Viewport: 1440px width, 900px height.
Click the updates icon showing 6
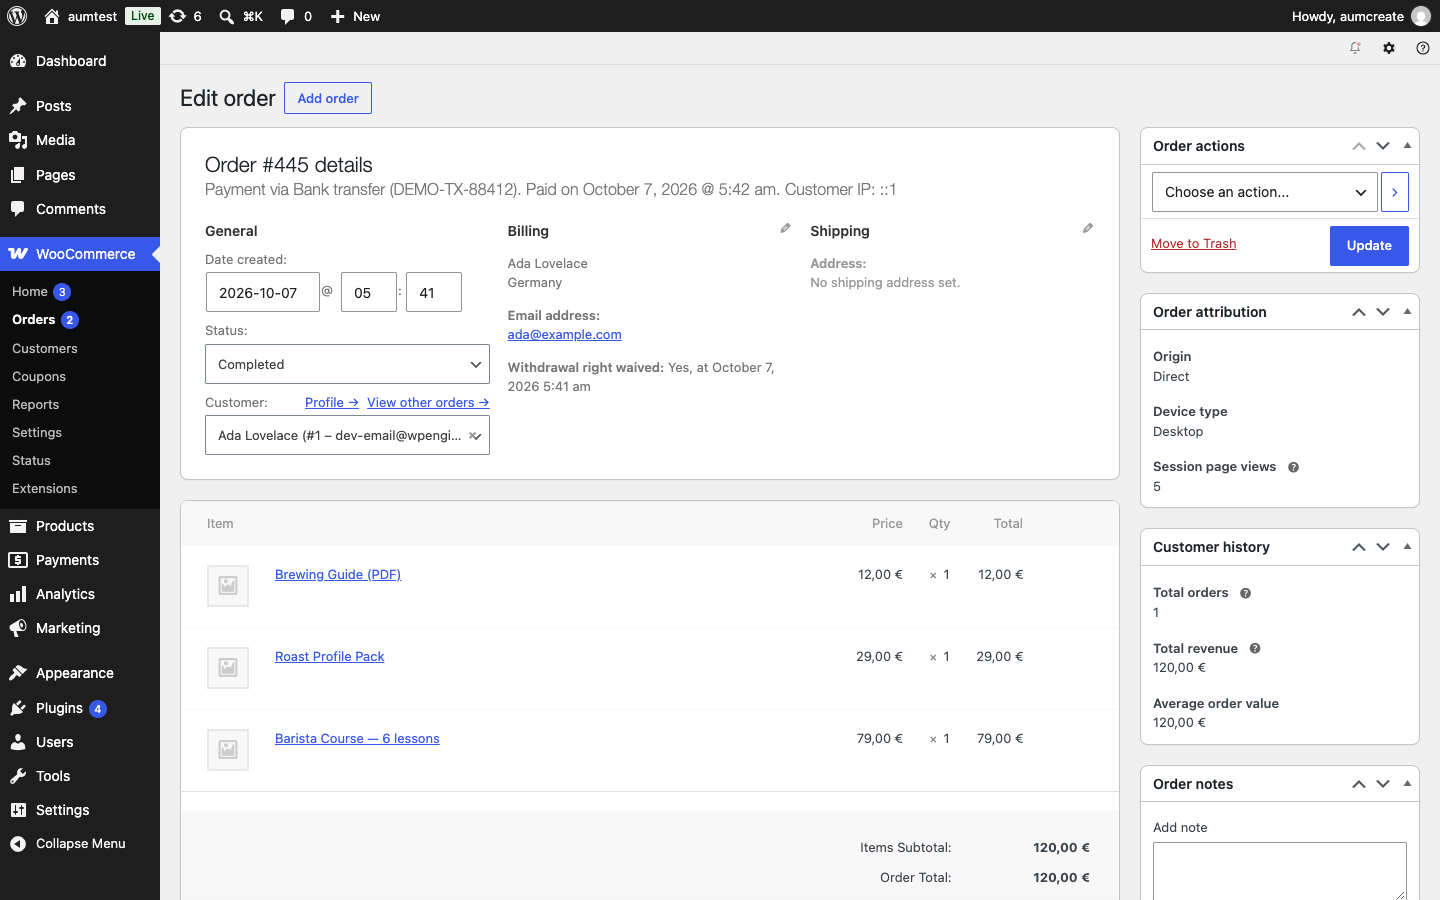185,16
